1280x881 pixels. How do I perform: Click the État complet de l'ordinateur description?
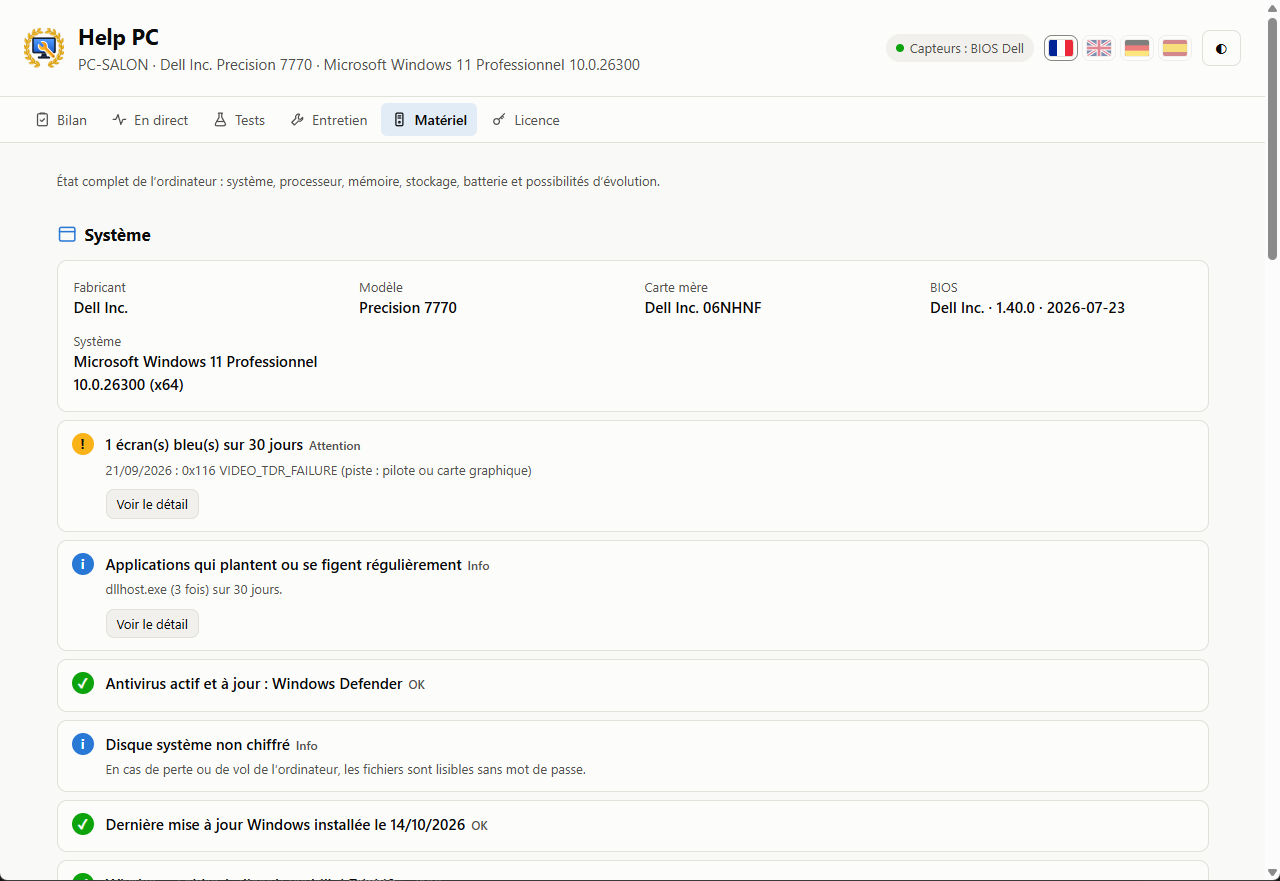(x=358, y=182)
